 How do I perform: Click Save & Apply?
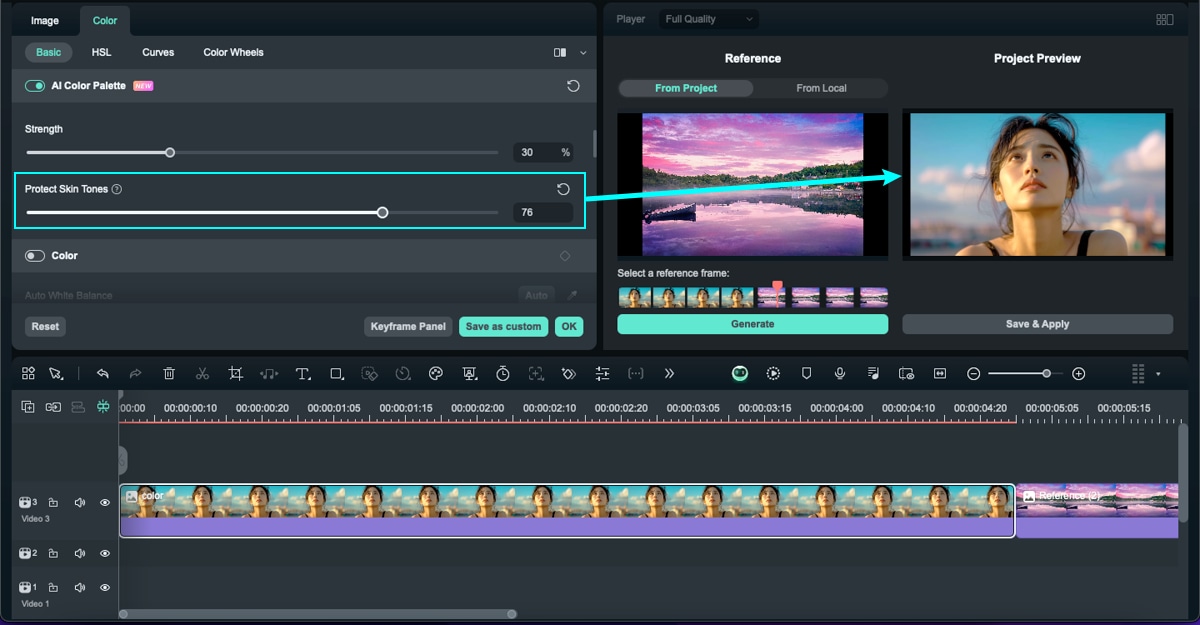coord(1037,324)
